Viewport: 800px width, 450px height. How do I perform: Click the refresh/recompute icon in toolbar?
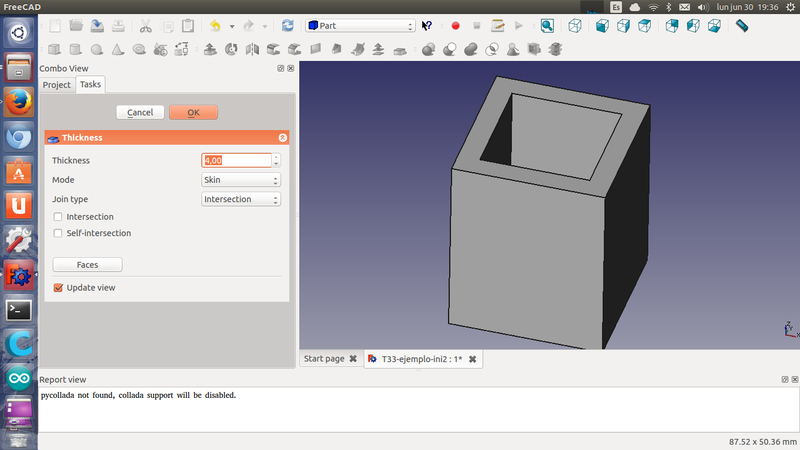click(x=288, y=26)
